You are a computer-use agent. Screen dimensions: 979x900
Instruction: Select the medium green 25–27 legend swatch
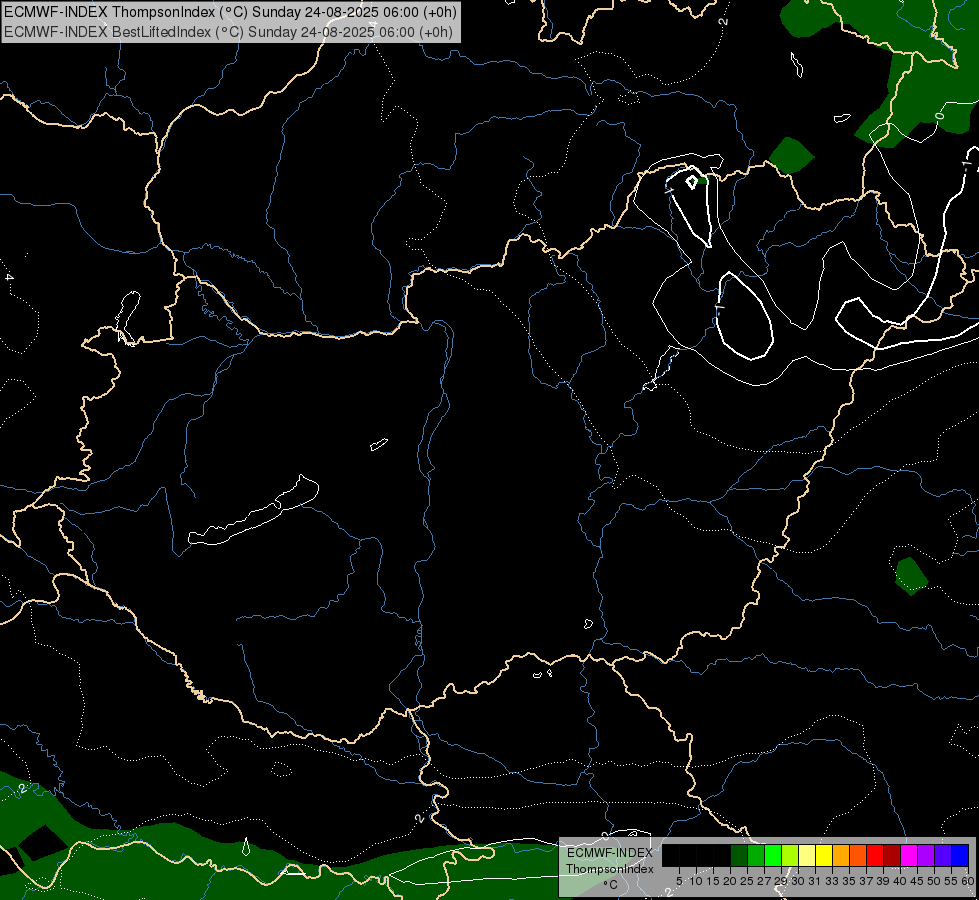click(x=756, y=855)
